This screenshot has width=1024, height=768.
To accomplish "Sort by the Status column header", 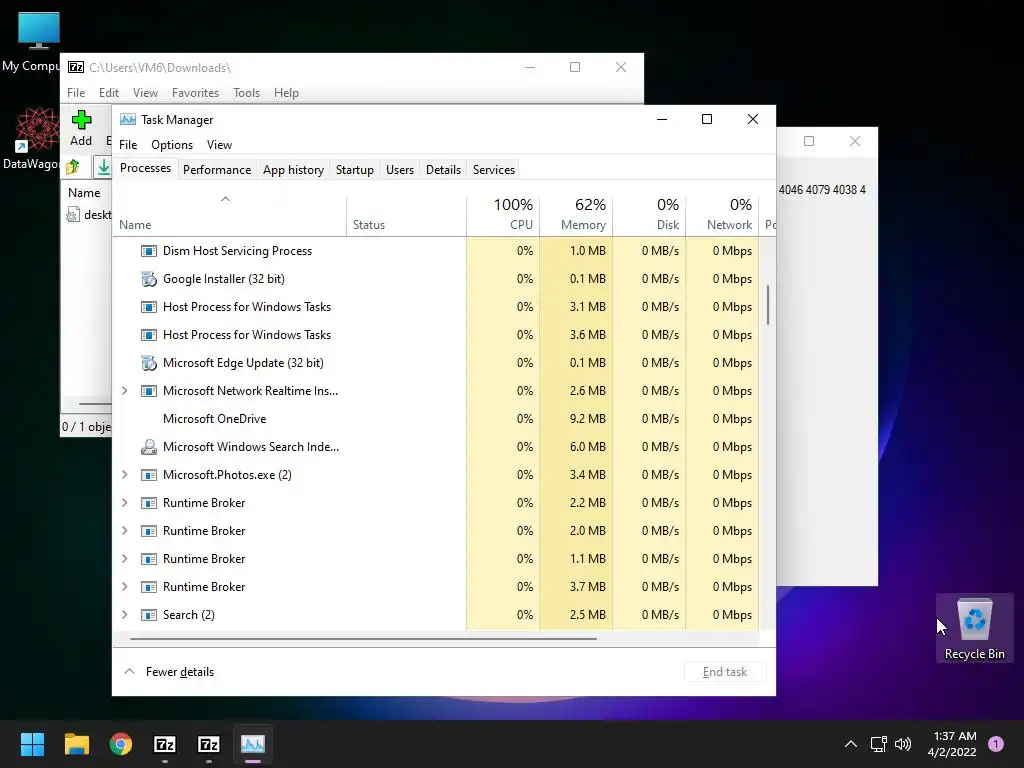I will (406, 215).
